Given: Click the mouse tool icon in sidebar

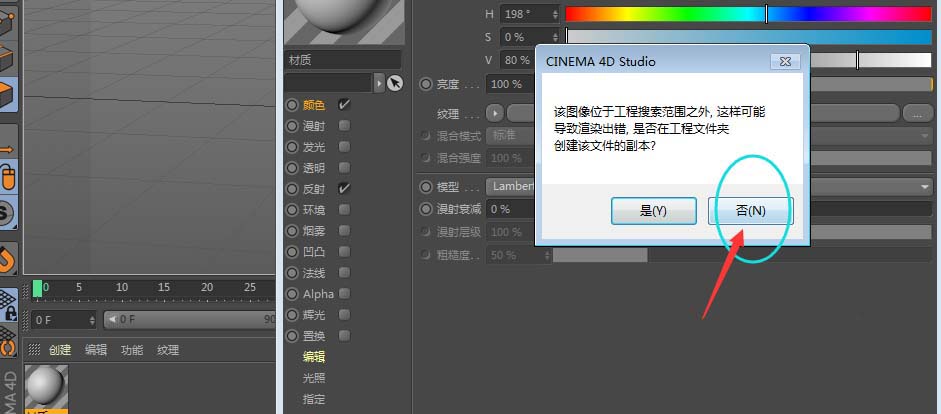Looking at the screenshot, I should (x=8, y=177).
